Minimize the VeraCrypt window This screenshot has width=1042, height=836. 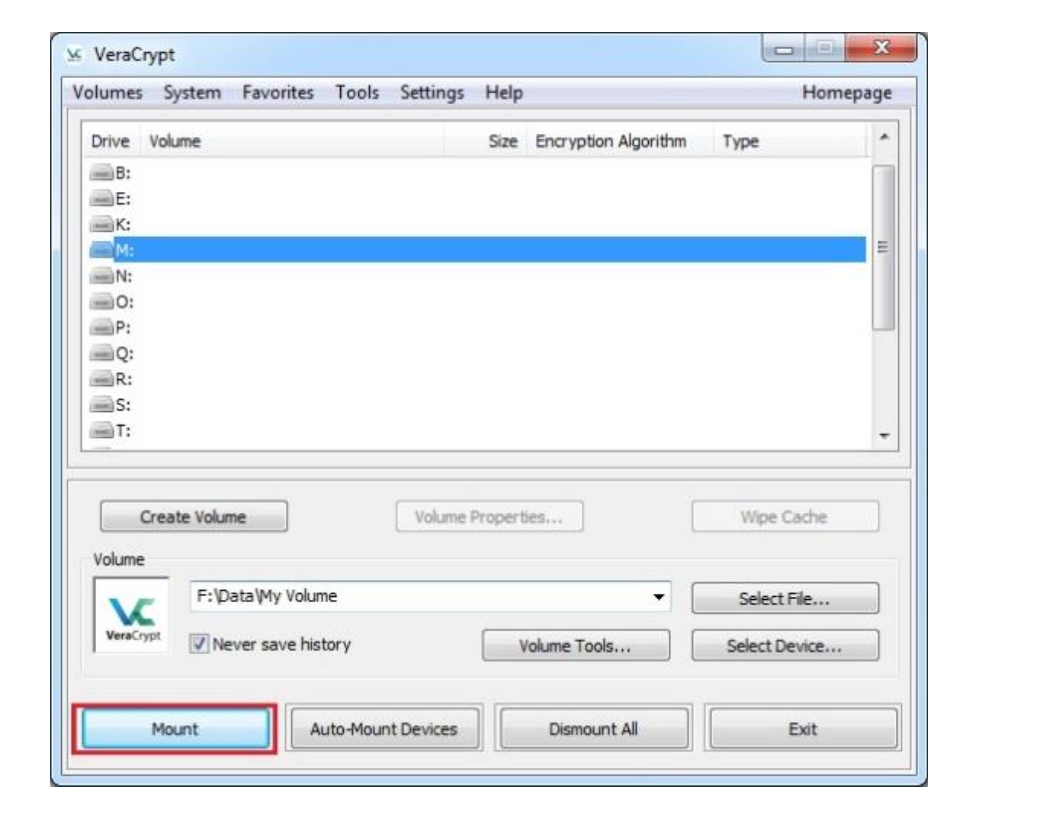click(x=784, y=49)
